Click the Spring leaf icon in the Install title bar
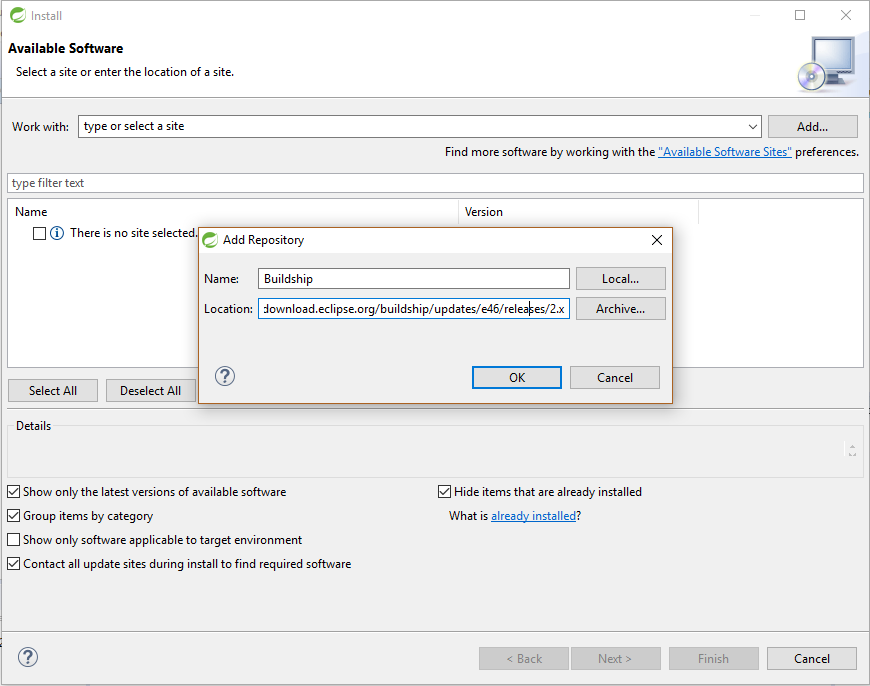 [x=18, y=16]
